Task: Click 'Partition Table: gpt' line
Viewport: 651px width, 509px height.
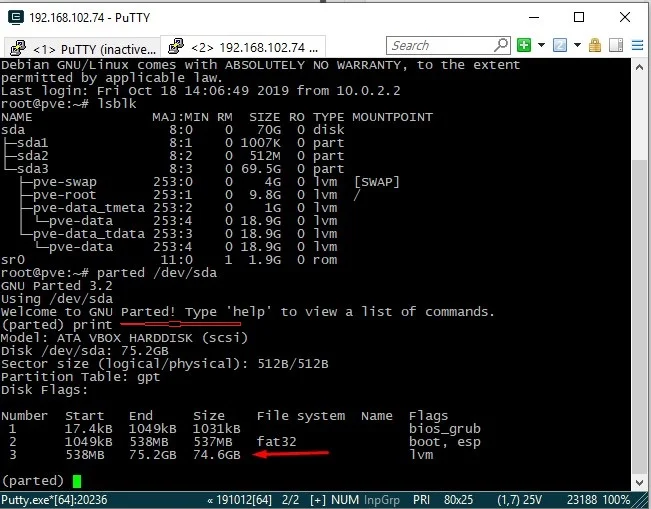Action: (81, 377)
